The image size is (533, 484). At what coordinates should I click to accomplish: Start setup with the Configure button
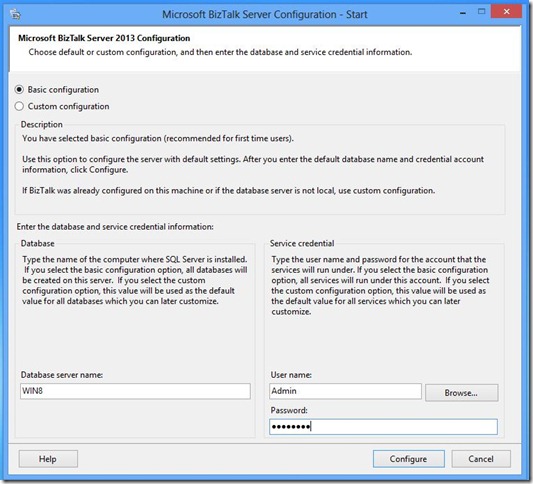(409, 459)
